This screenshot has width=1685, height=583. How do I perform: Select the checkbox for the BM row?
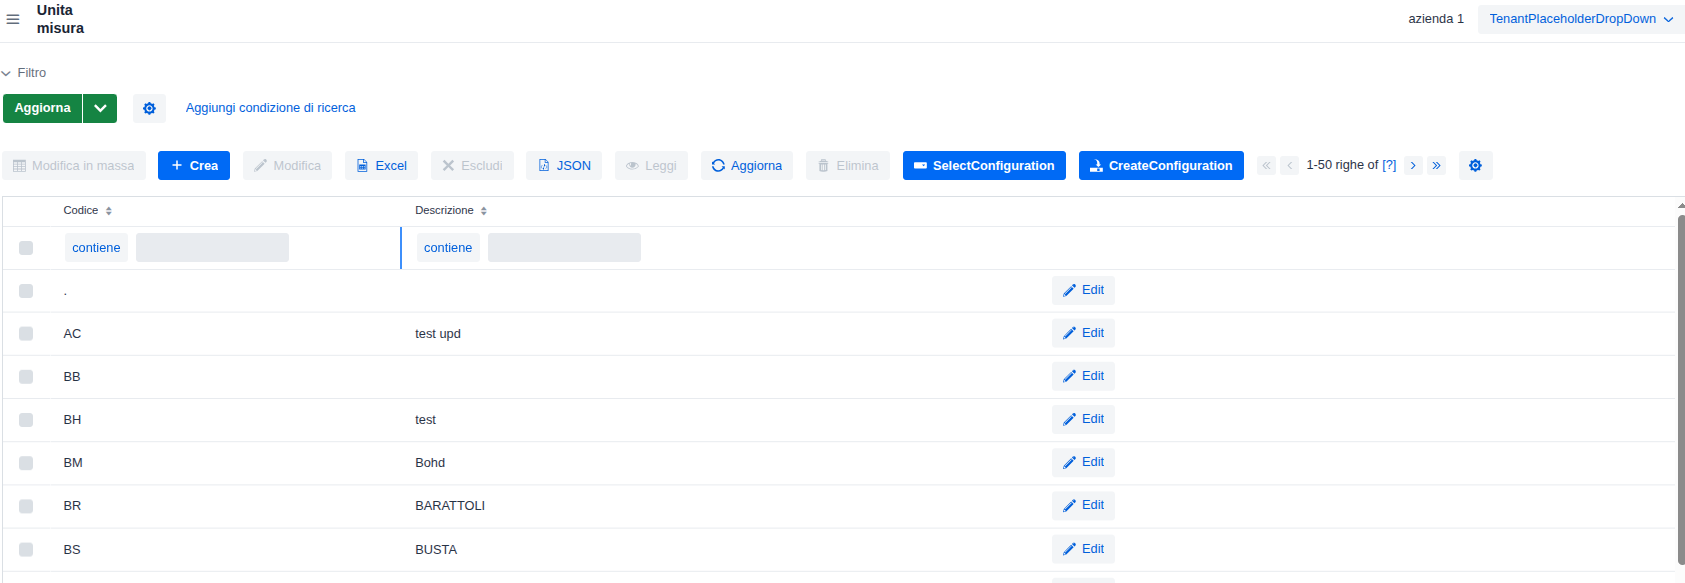[26, 463]
